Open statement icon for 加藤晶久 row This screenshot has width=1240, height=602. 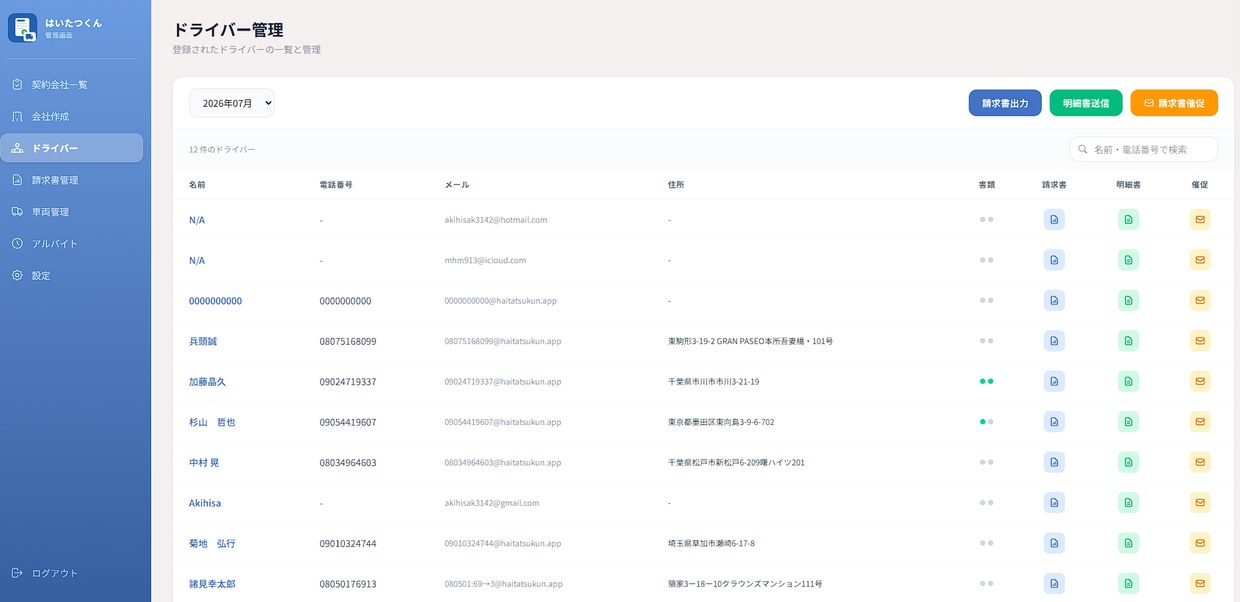point(1128,381)
